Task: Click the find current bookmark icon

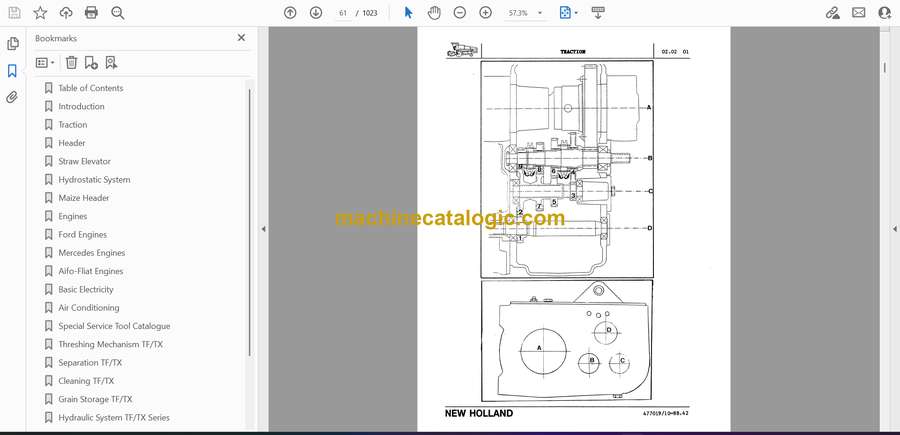Action: (111, 63)
